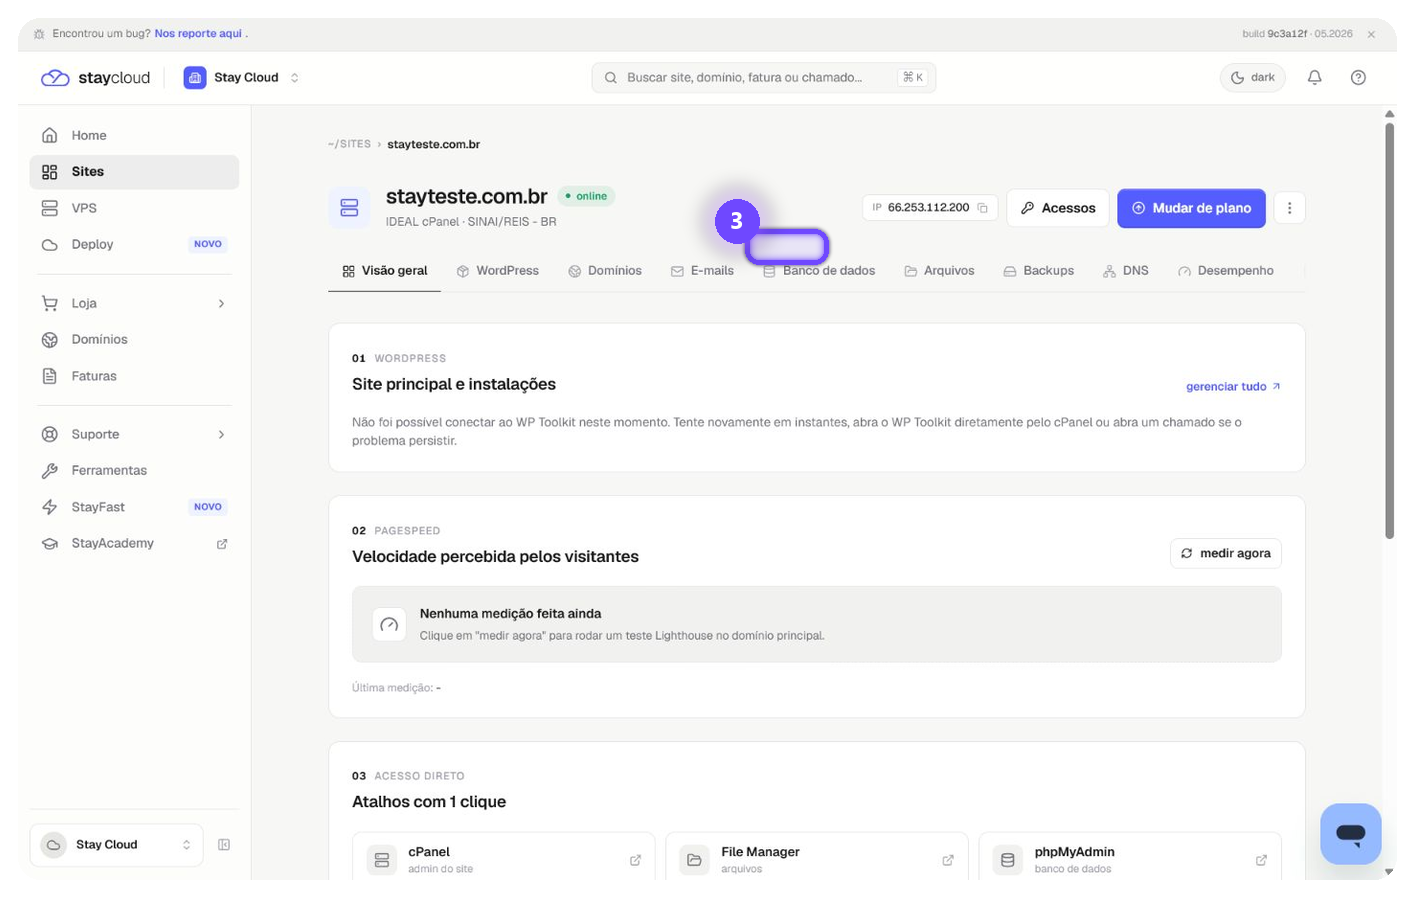
Task: Open the Stay Cloud account selector at bottom
Action: click(116, 845)
